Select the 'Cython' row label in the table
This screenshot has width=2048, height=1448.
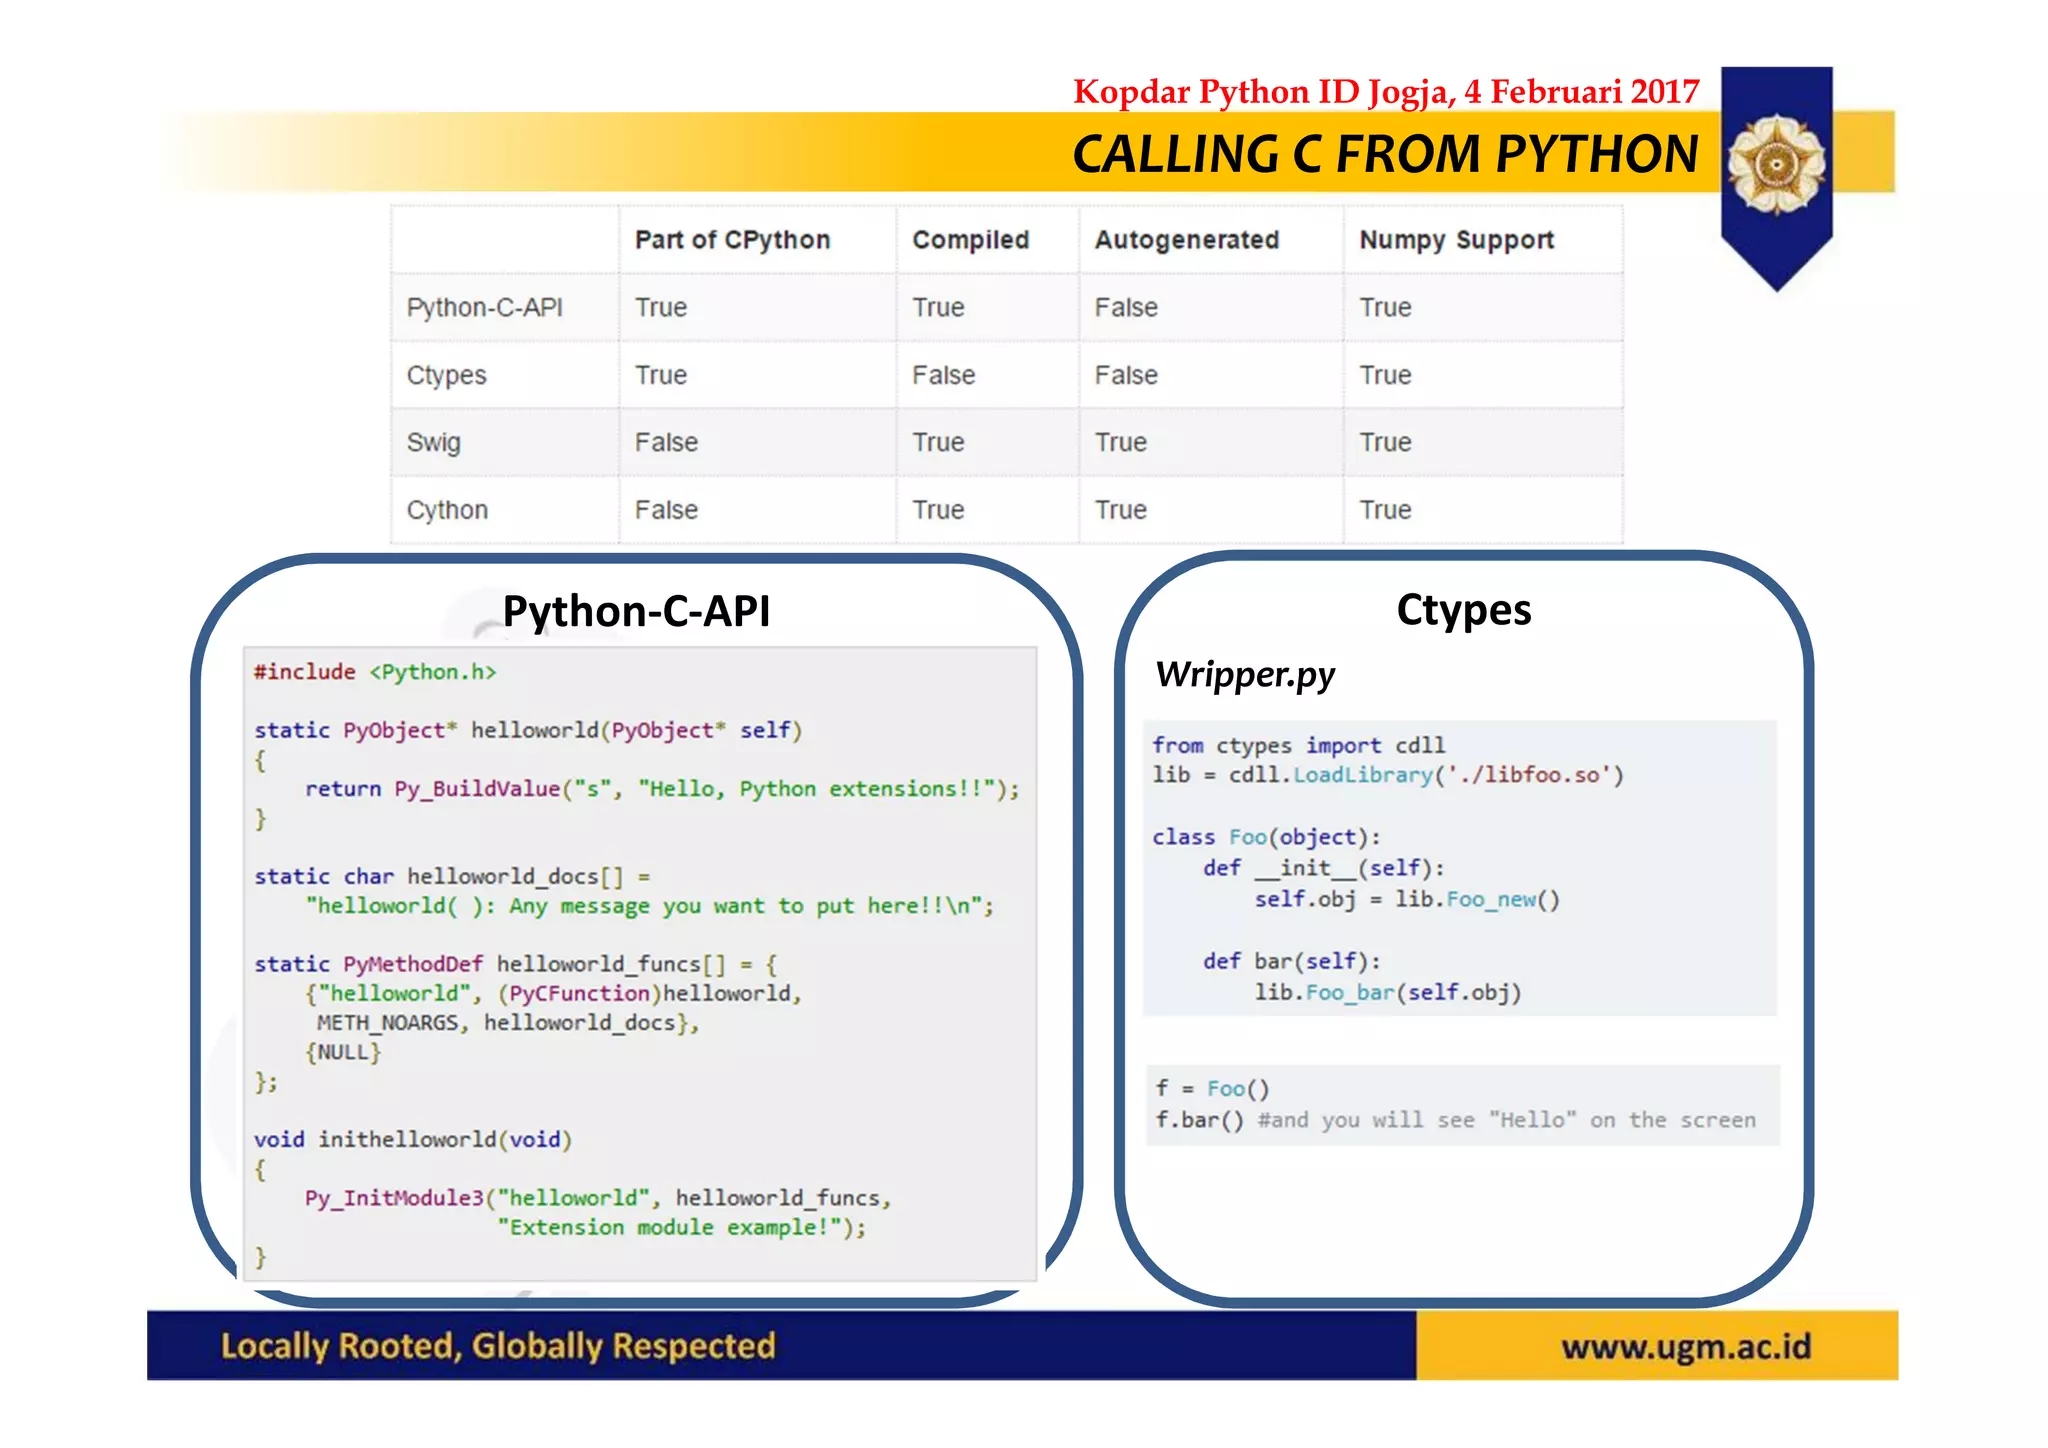click(x=447, y=510)
